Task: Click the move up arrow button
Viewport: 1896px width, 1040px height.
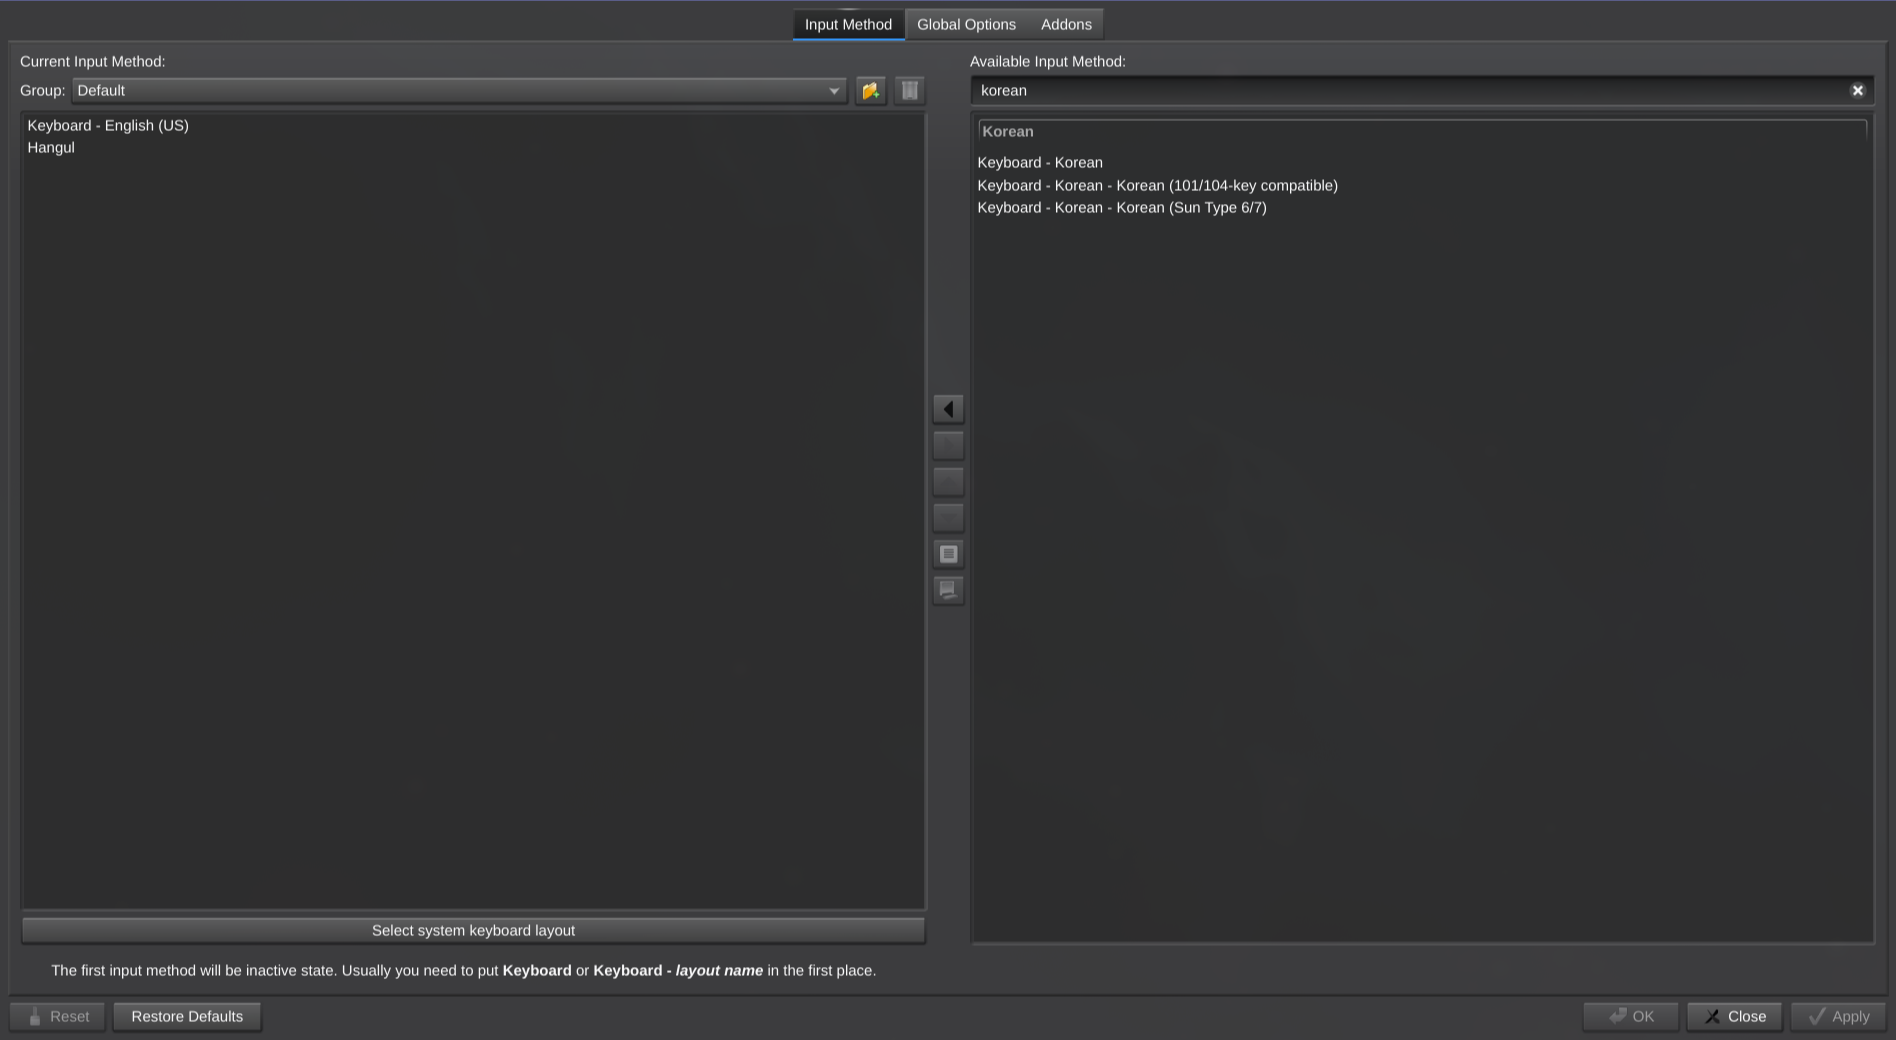Action: coord(948,481)
